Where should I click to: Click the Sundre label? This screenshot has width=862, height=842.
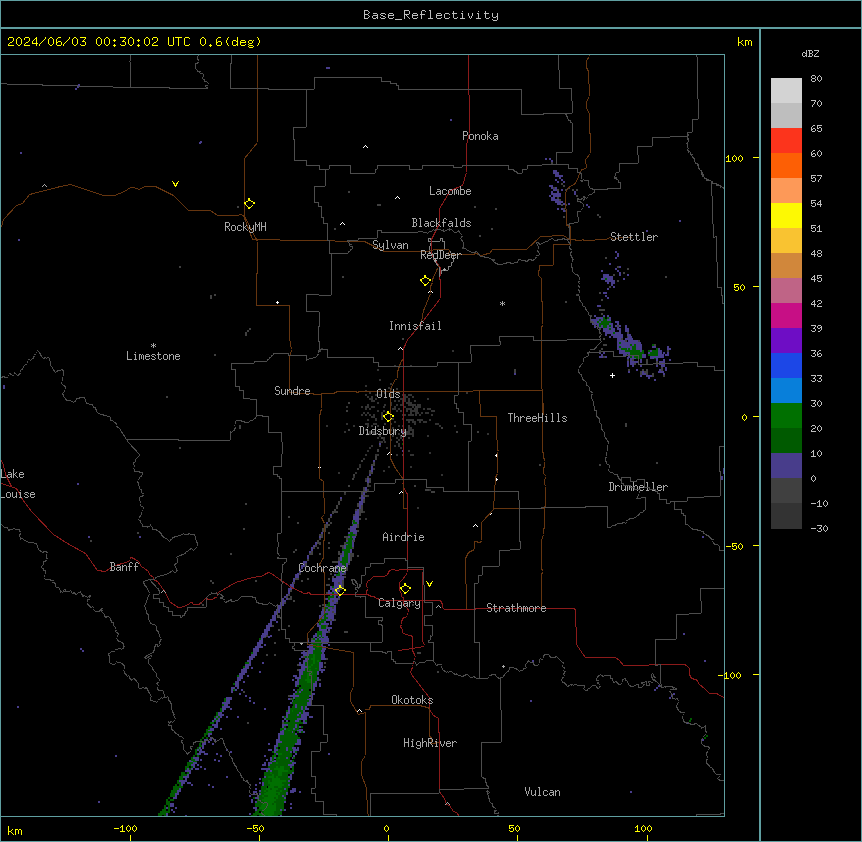coord(292,391)
